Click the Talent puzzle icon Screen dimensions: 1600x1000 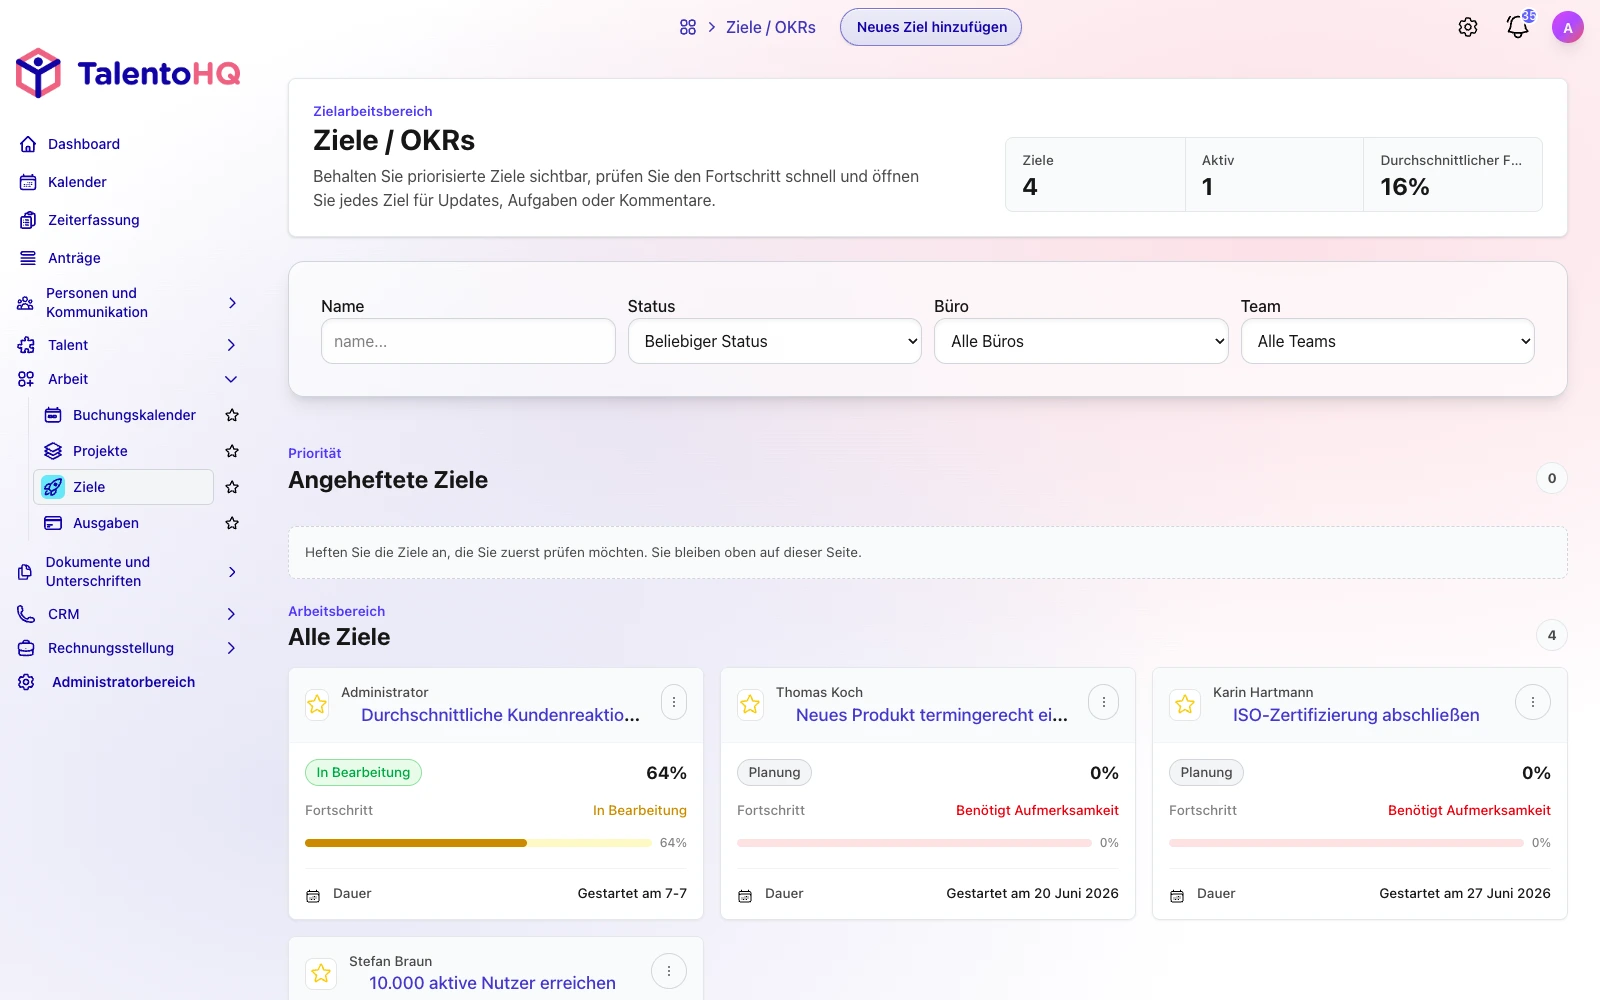pos(26,345)
